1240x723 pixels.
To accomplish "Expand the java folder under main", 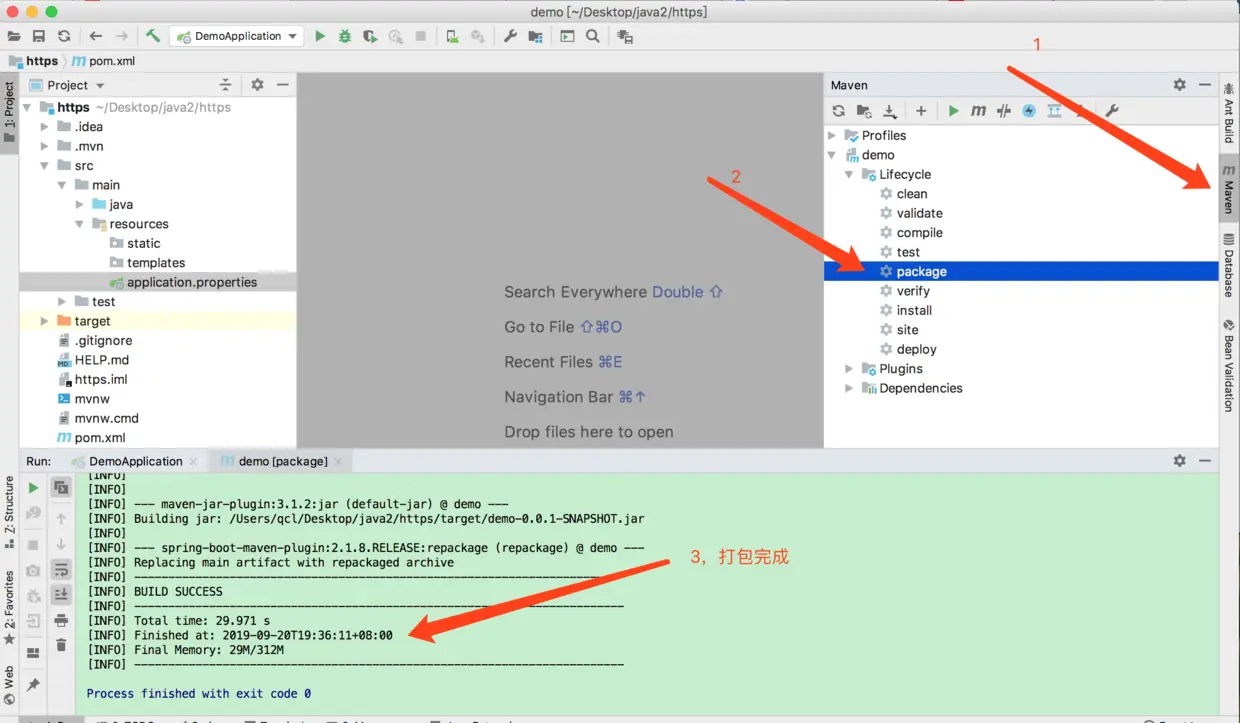I will (80, 204).
